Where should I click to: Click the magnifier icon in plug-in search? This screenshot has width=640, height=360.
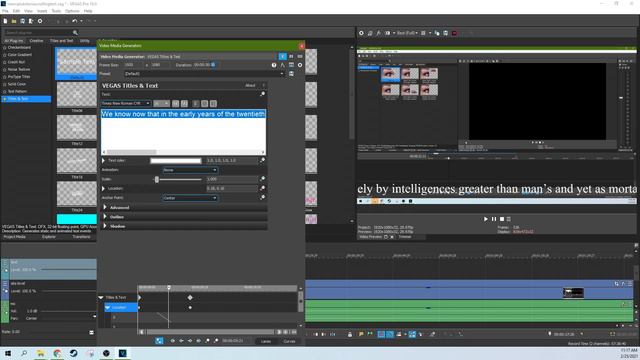point(75,32)
